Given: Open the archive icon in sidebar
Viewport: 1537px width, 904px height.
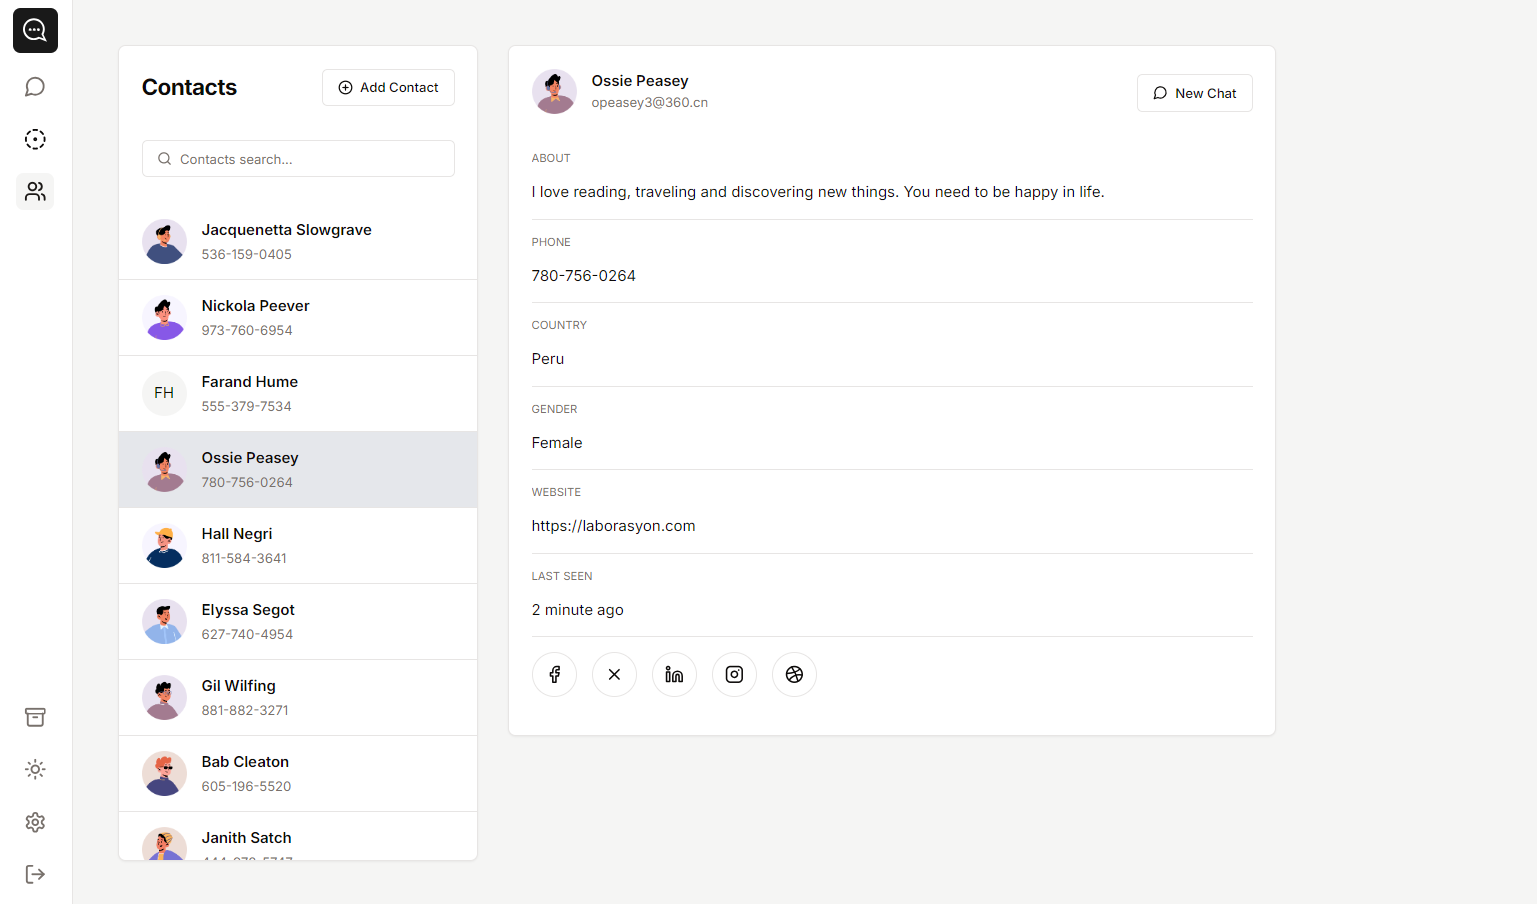Looking at the screenshot, I should [x=35, y=717].
